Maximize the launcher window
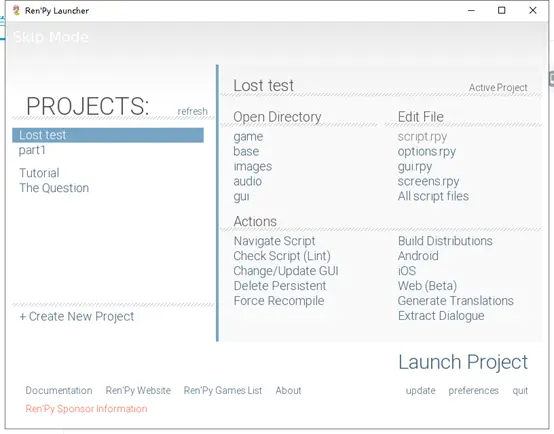The height and width of the screenshot is (434, 554). point(501,10)
